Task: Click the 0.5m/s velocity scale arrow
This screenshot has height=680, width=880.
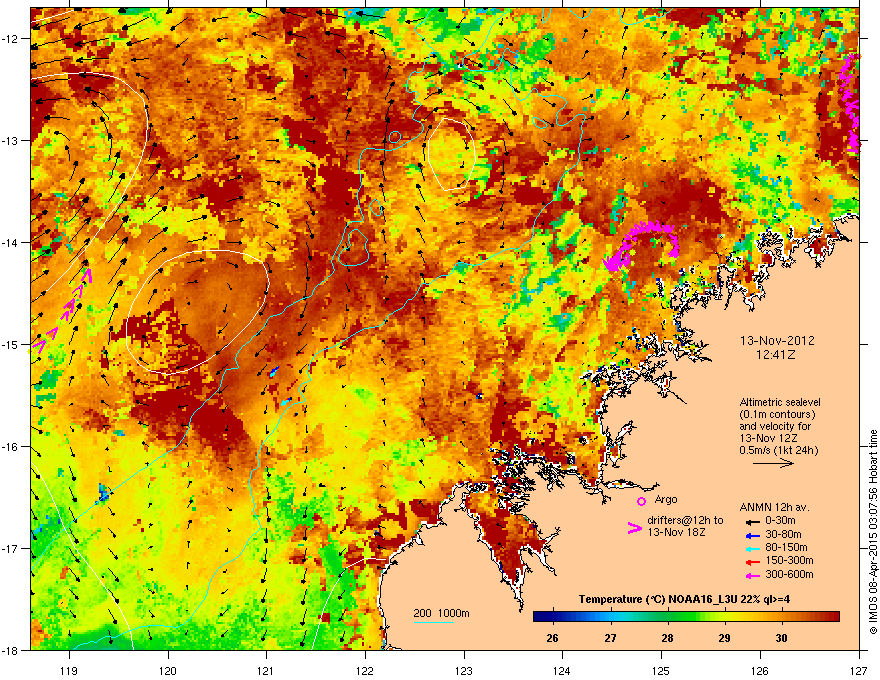Action: pyautogui.click(x=773, y=463)
